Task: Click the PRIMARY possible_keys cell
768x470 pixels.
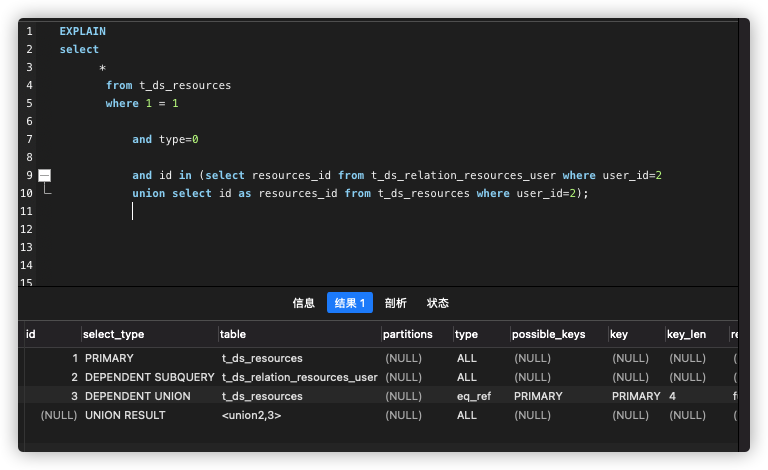Action: [538, 397]
